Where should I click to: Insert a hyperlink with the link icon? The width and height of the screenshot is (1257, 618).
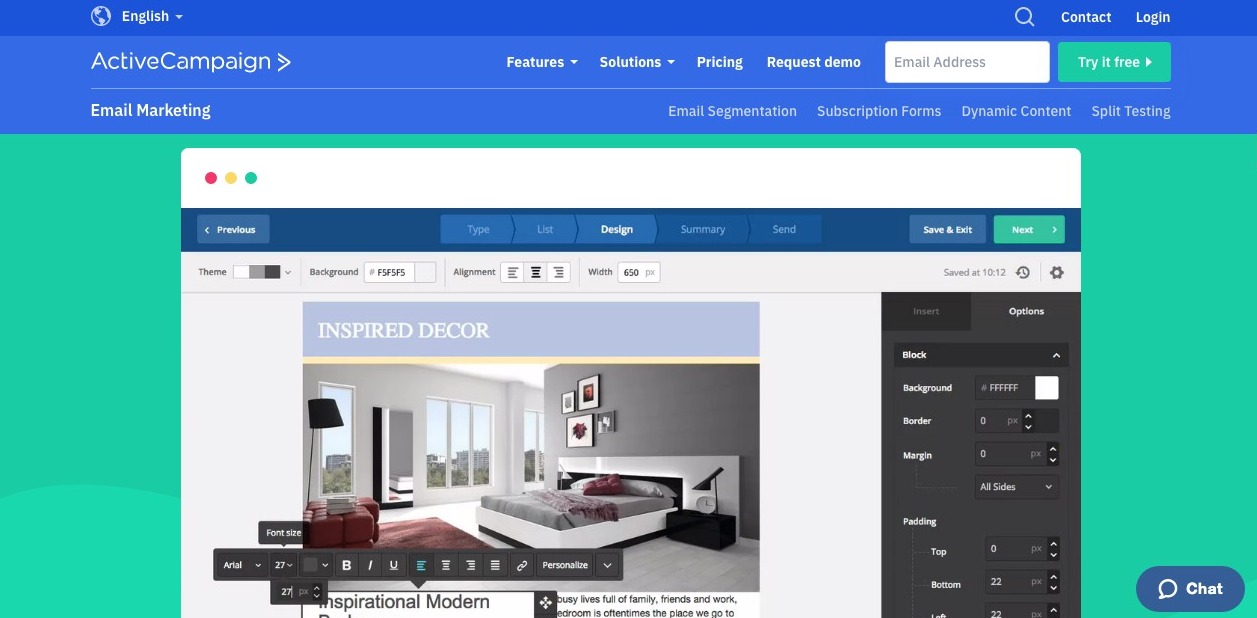point(522,565)
